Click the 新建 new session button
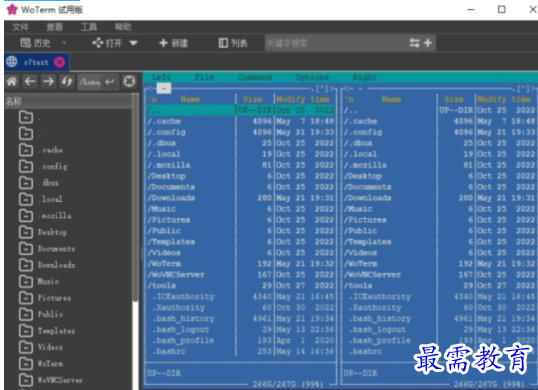The image size is (538, 390). pos(174,43)
